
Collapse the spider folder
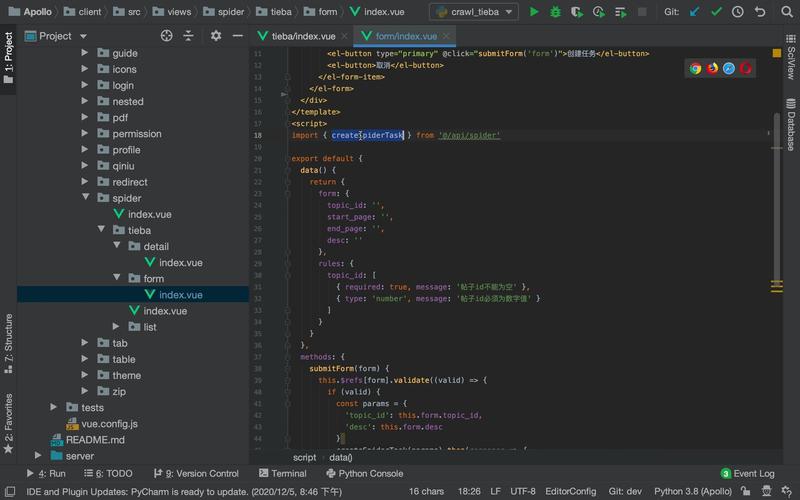click(86, 197)
